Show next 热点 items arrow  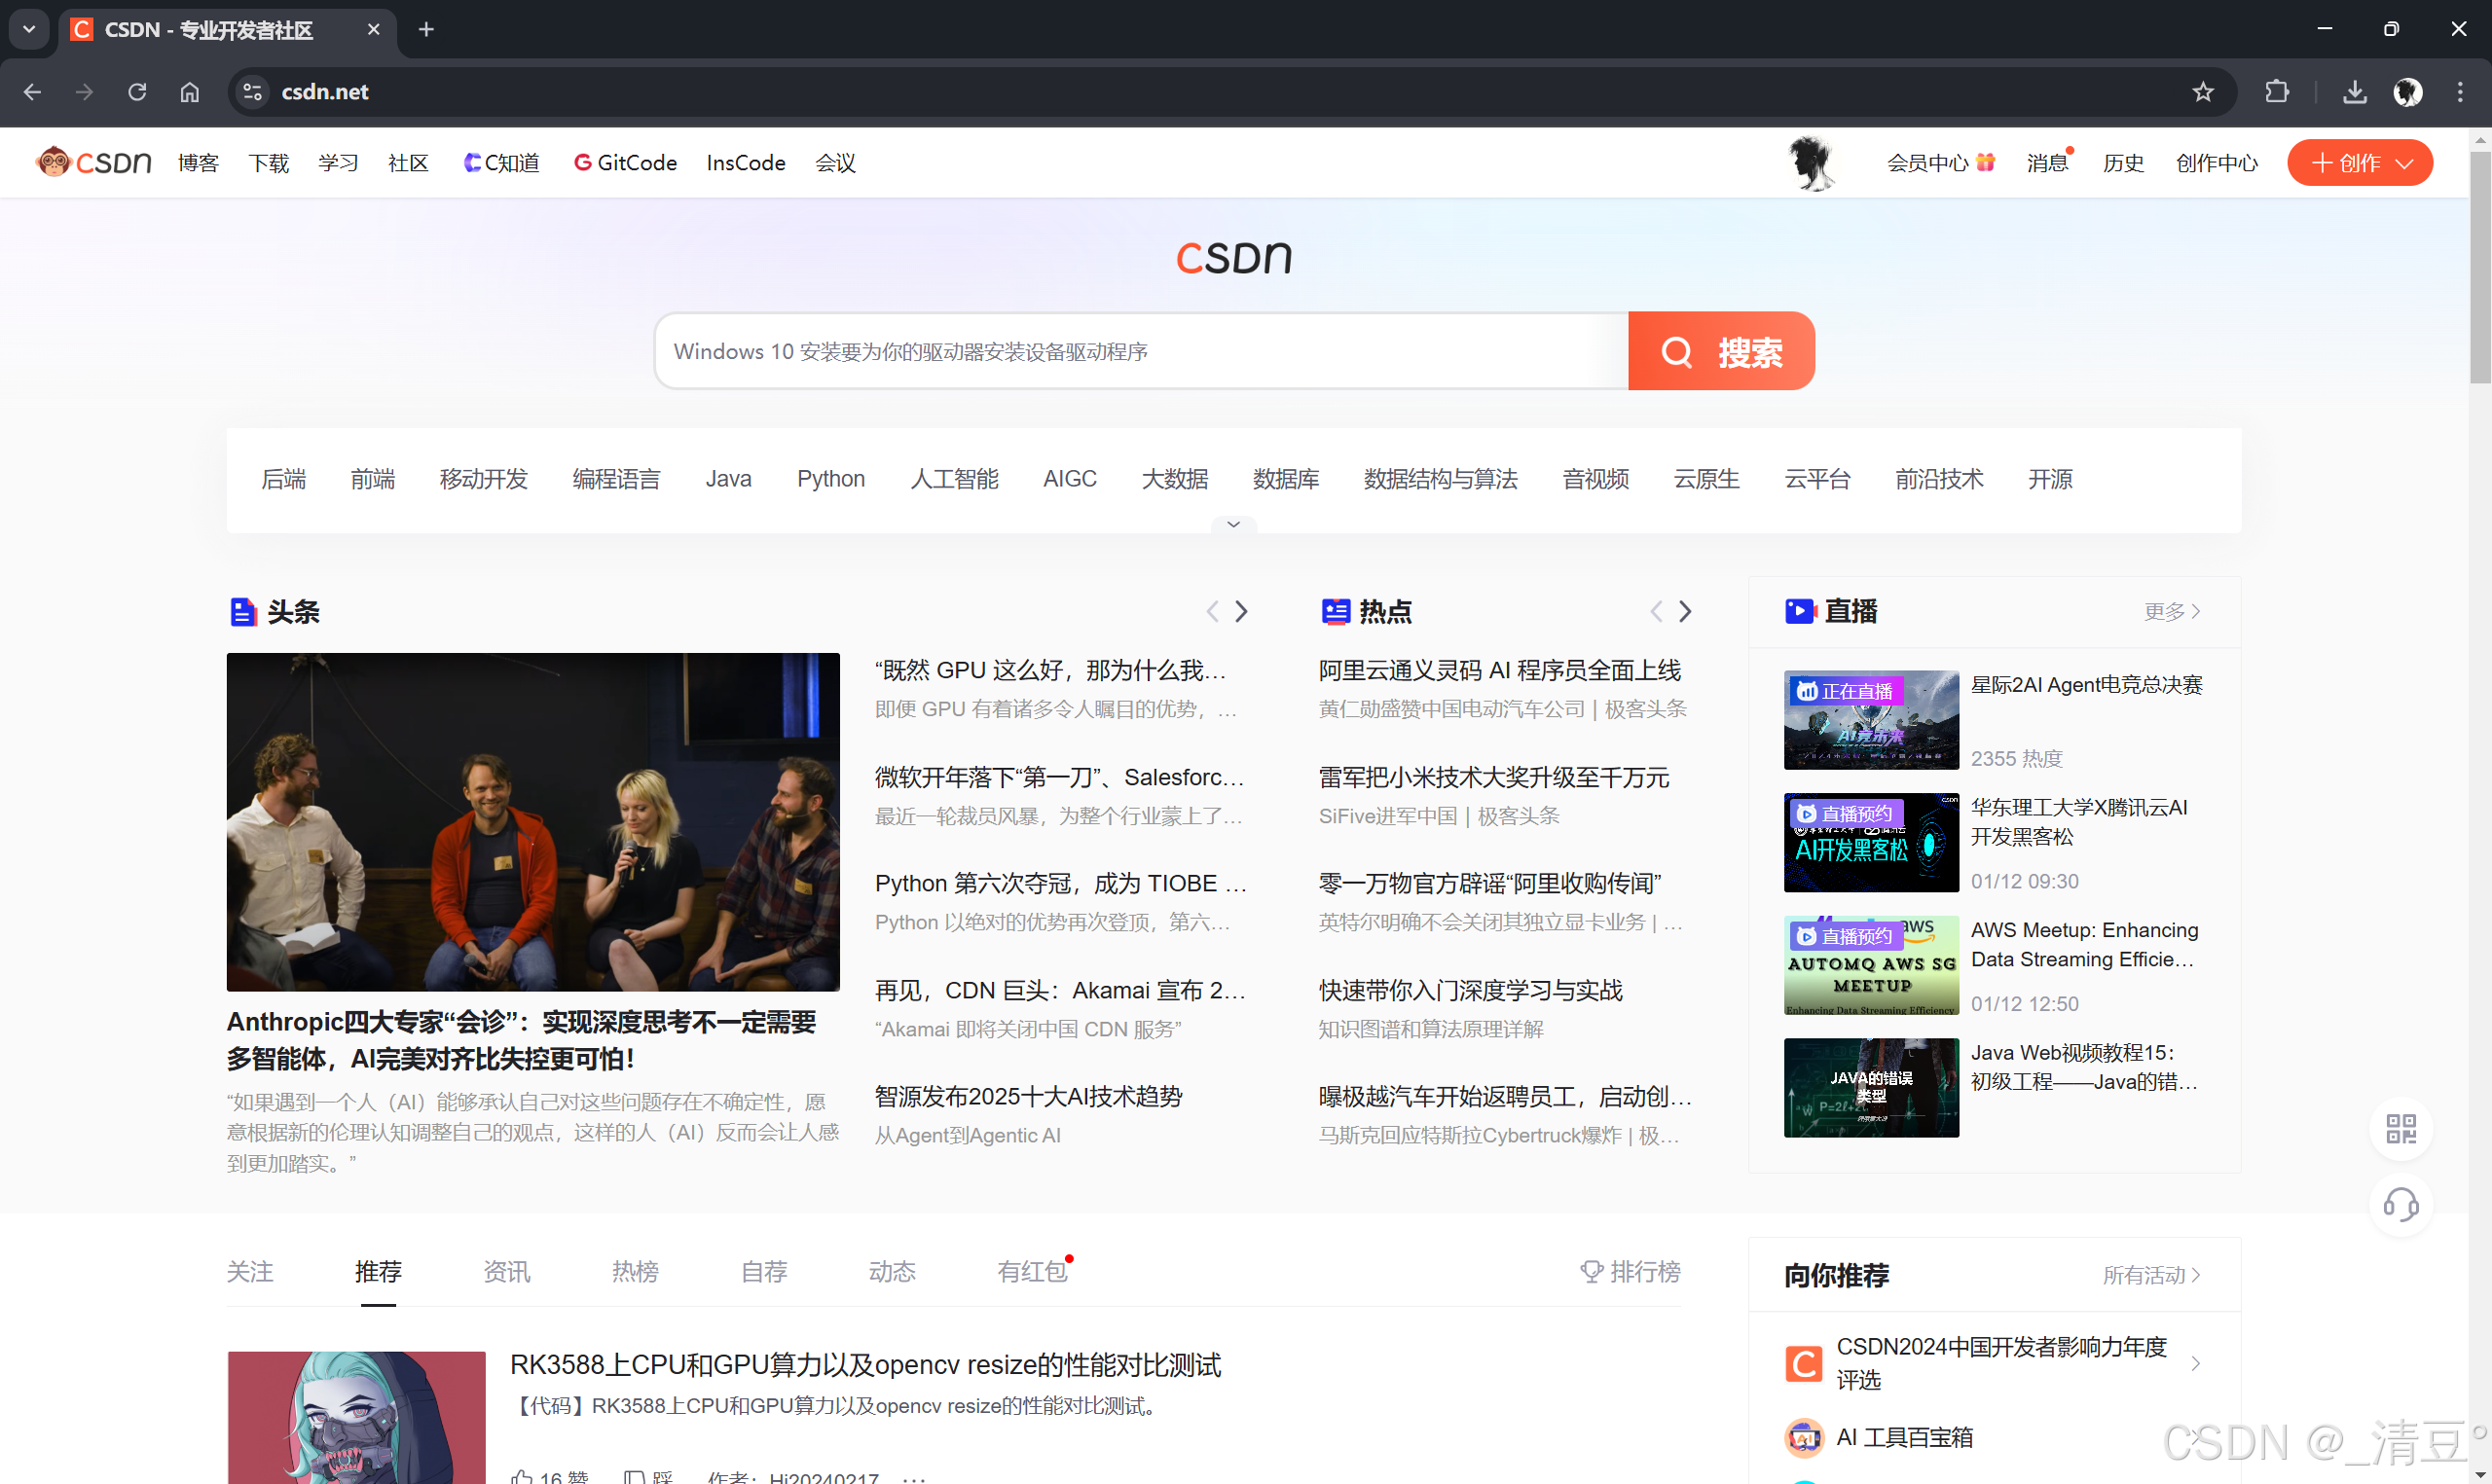pyautogui.click(x=1685, y=611)
